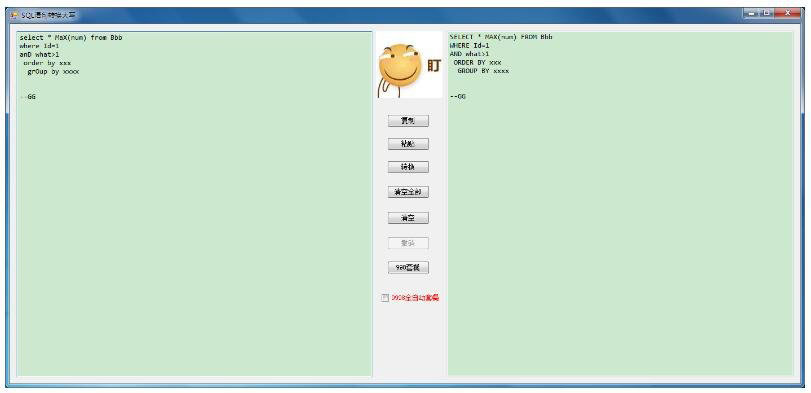
Task: Minimize the SQL tool window
Action: pos(752,13)
